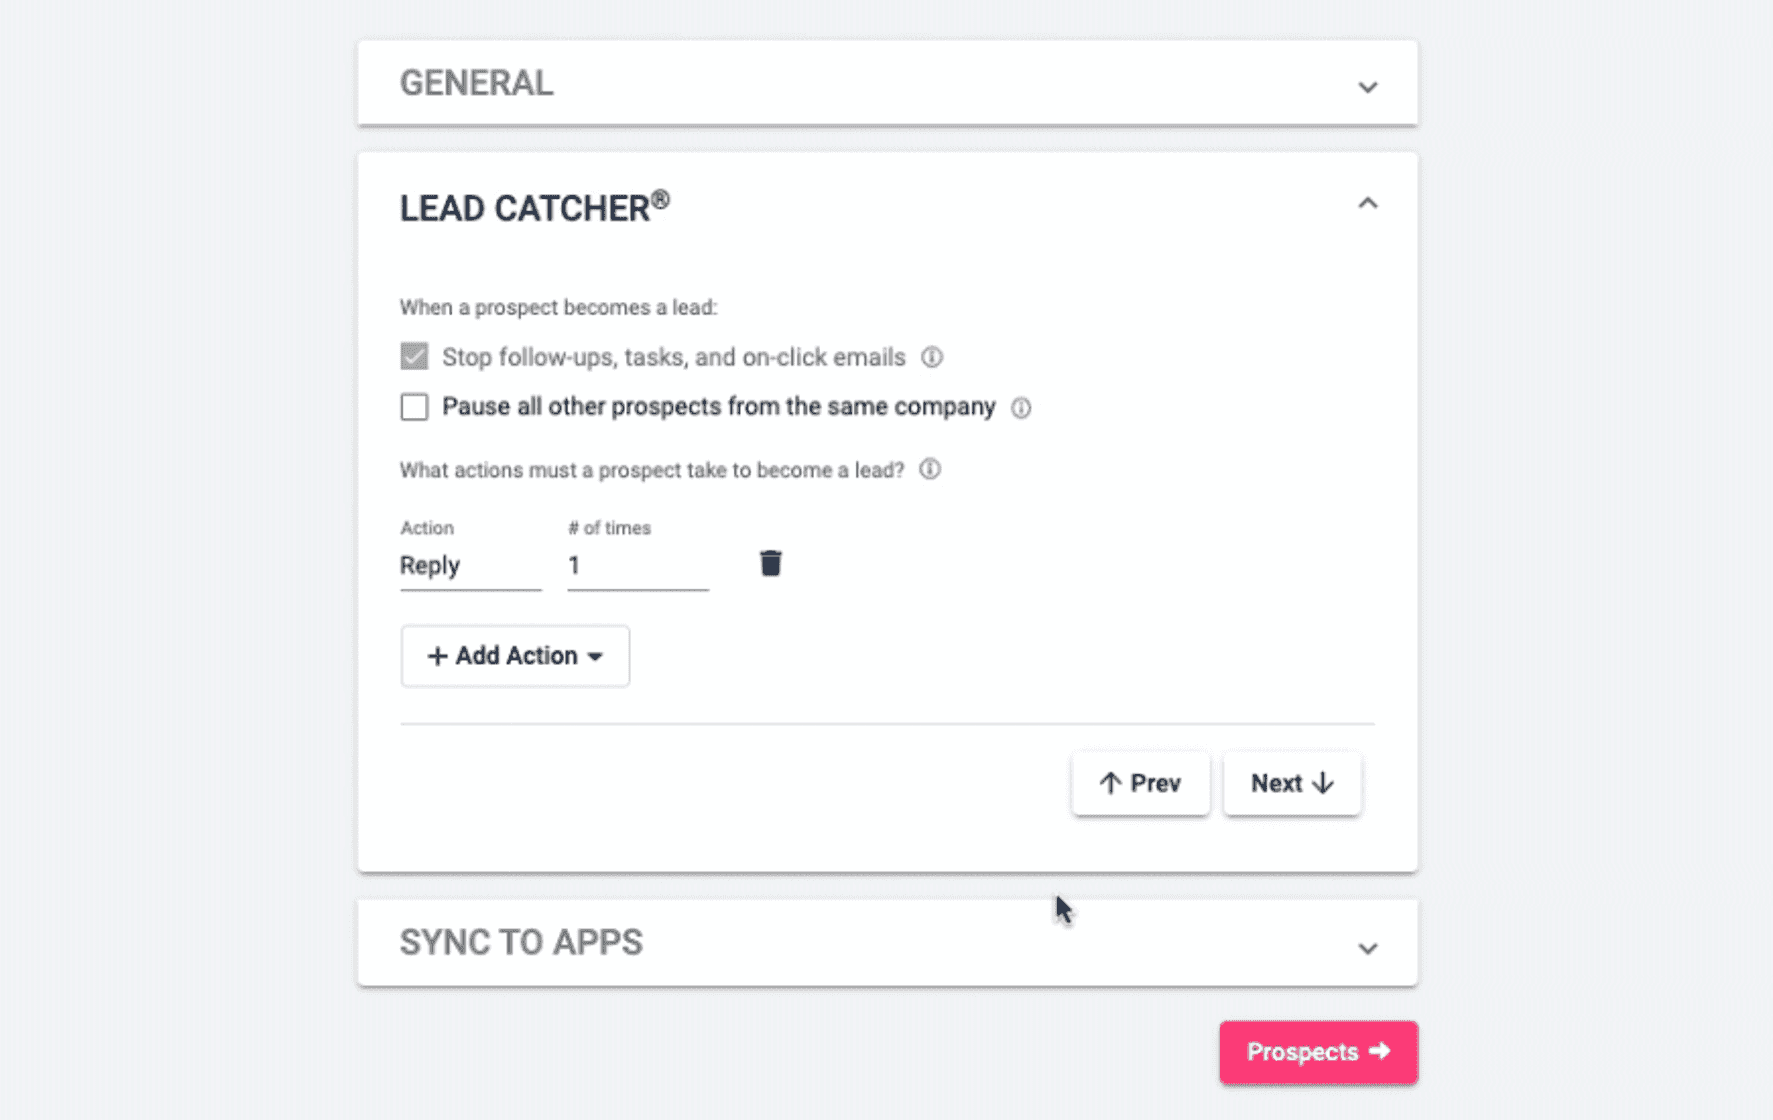Viewport: 1773px width, 1120px height.
Task: Uncheck Stop follow-ups, tasks, and on-click emails
Action: pos(413,357)
